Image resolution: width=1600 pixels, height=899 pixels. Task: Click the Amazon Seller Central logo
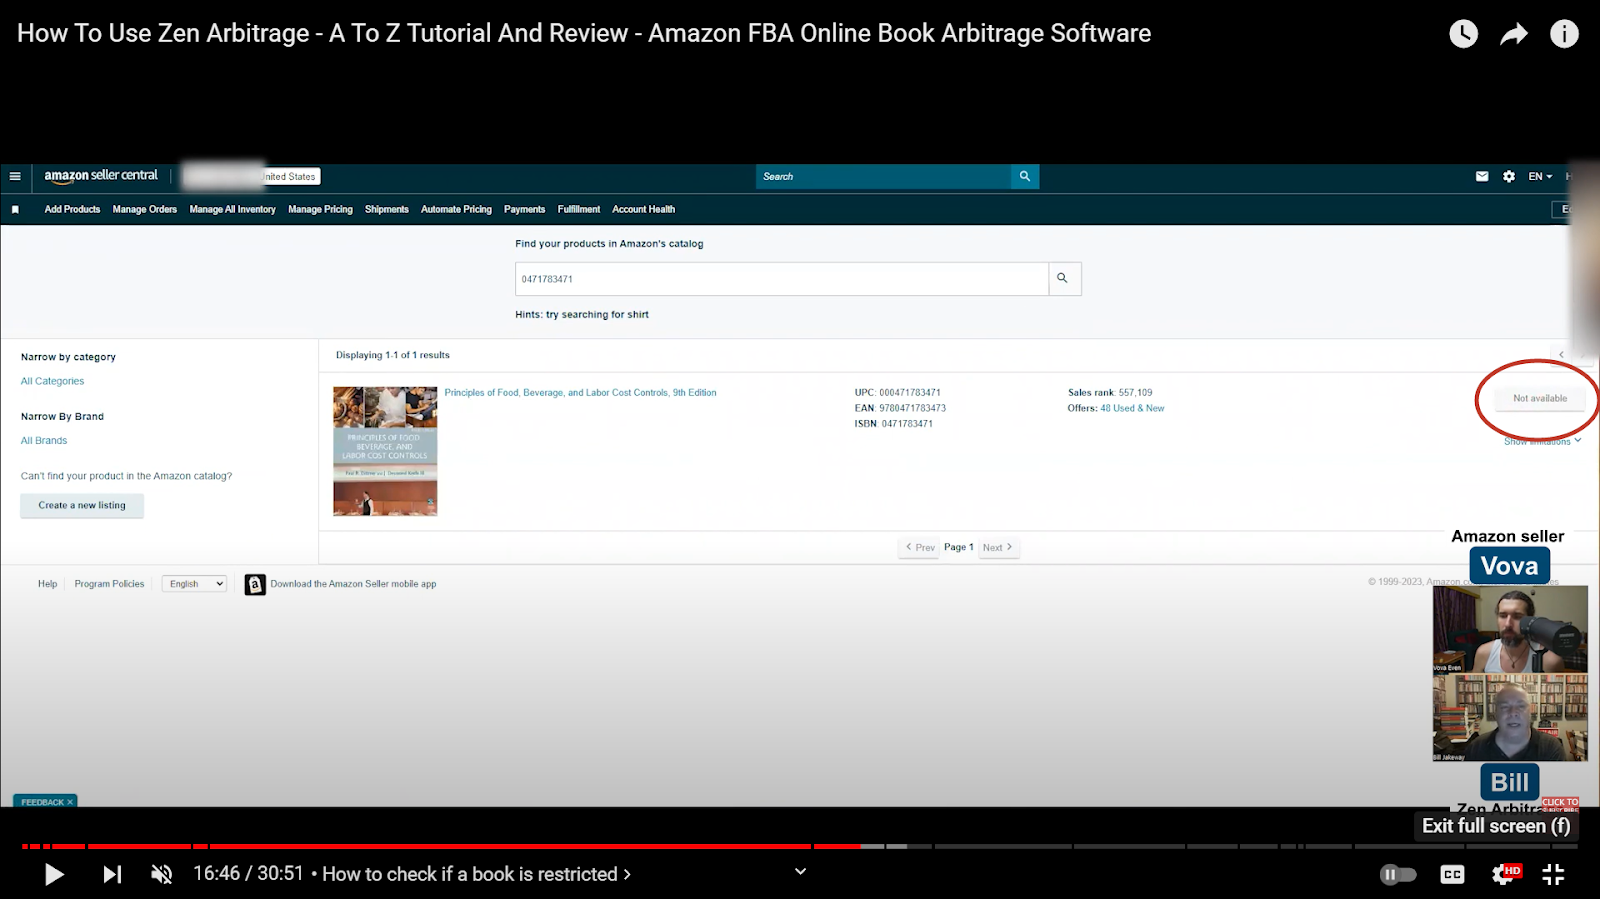(x=101, y=176)
